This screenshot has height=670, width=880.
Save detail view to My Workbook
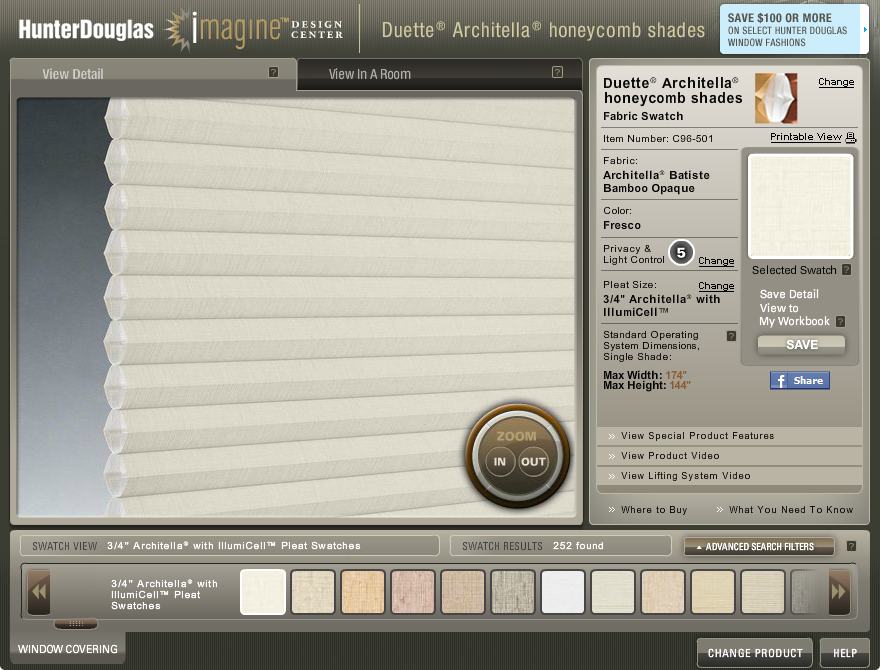(x=801, y=345)
